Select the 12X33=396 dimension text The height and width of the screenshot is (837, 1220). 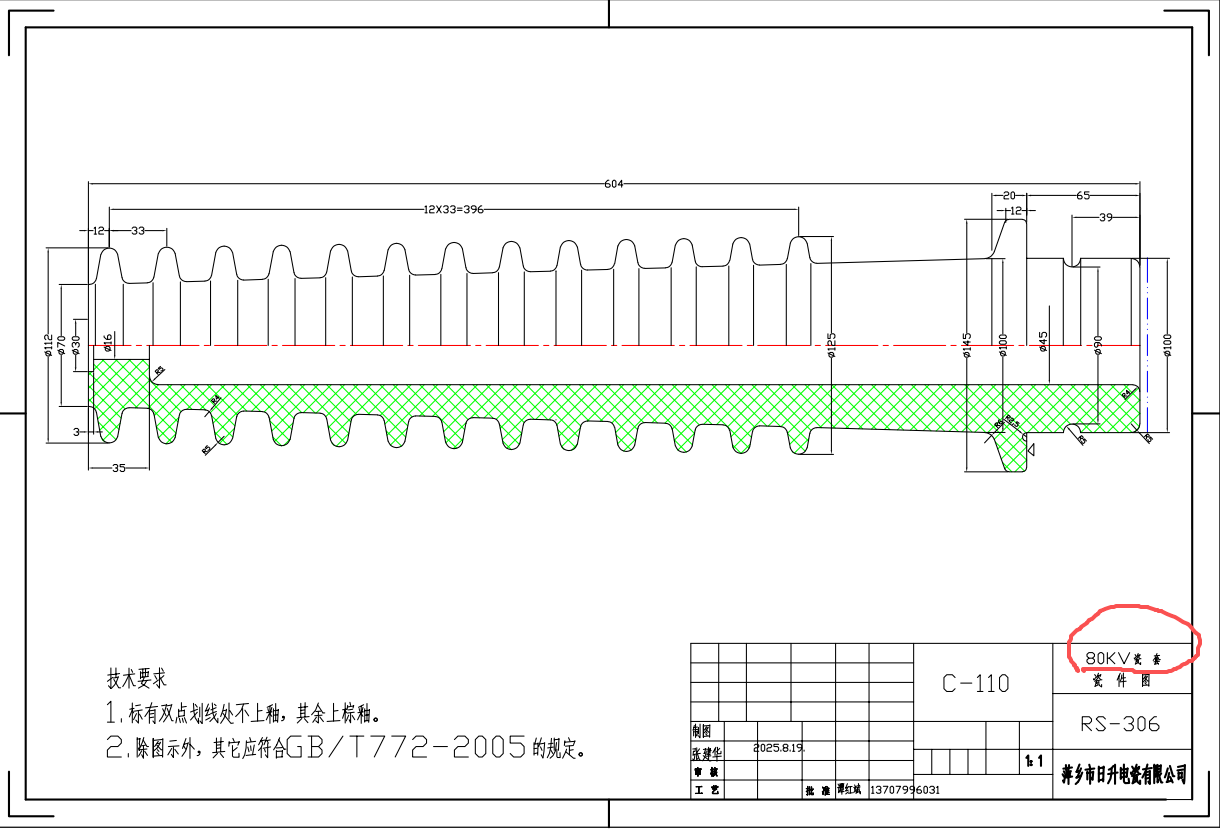tap(453, 210)
